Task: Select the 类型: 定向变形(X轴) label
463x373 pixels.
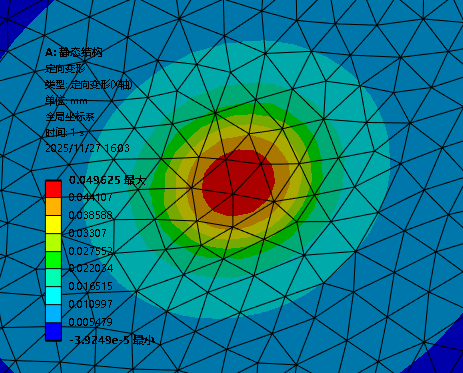Action: pos(89,85)
